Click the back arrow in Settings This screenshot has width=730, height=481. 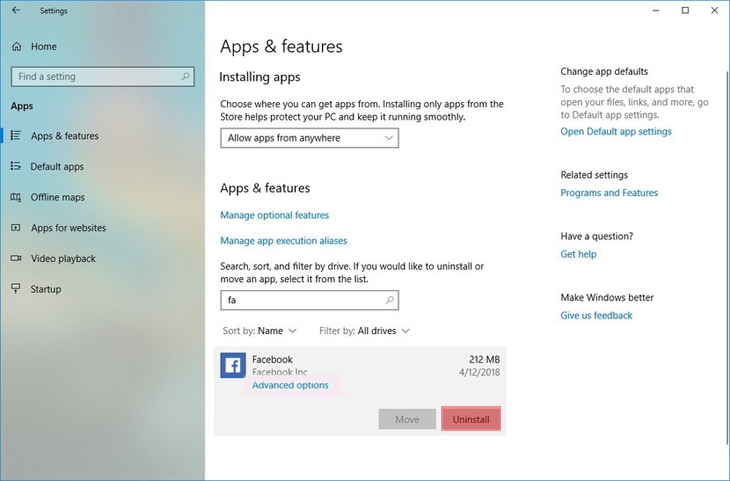16,10
